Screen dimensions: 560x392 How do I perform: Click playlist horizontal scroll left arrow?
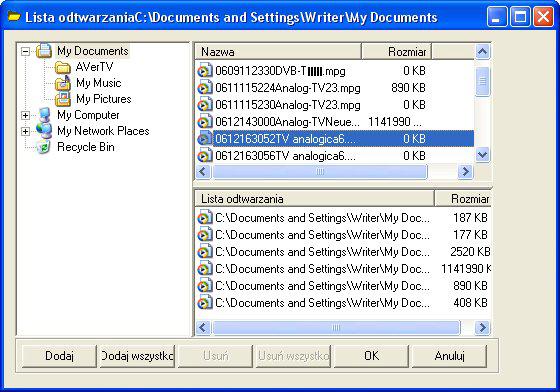click(x=203, y=327)
